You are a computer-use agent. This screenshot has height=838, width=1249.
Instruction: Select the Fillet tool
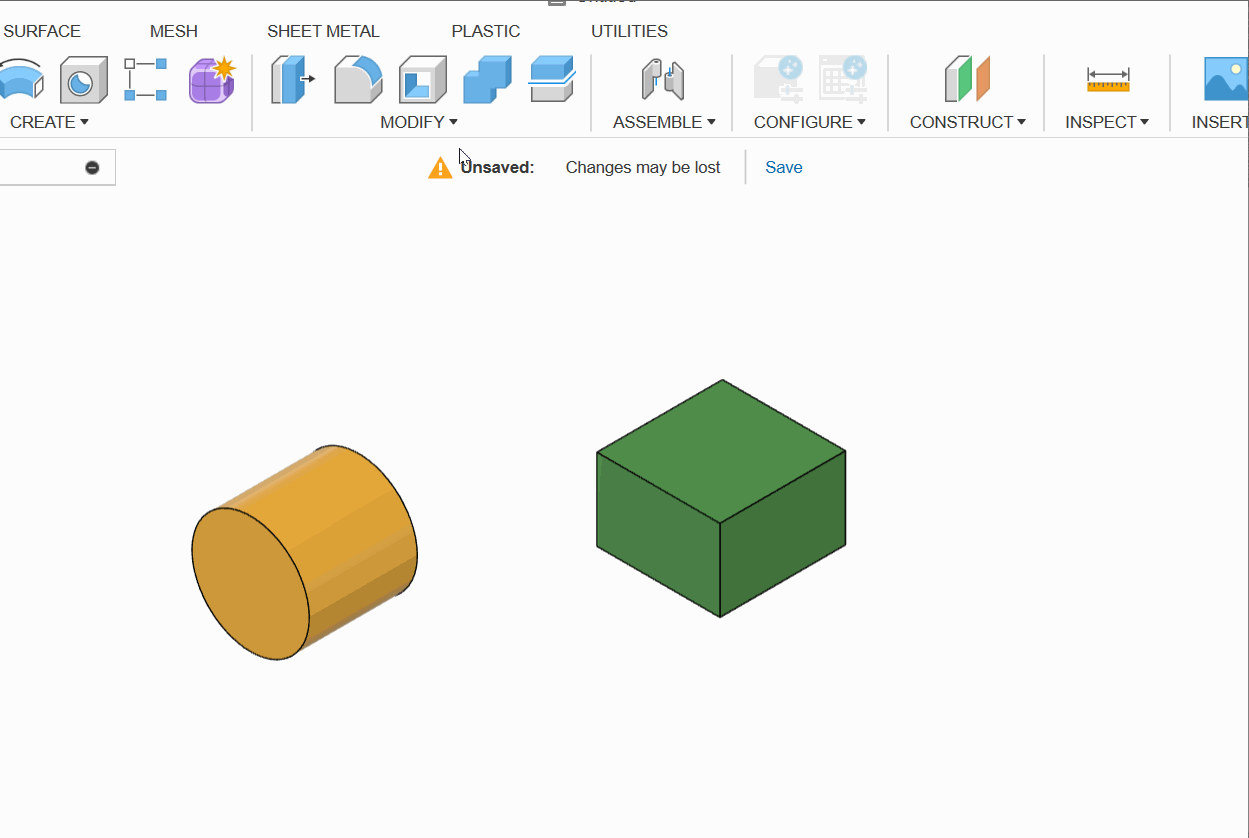pos(358,80)
